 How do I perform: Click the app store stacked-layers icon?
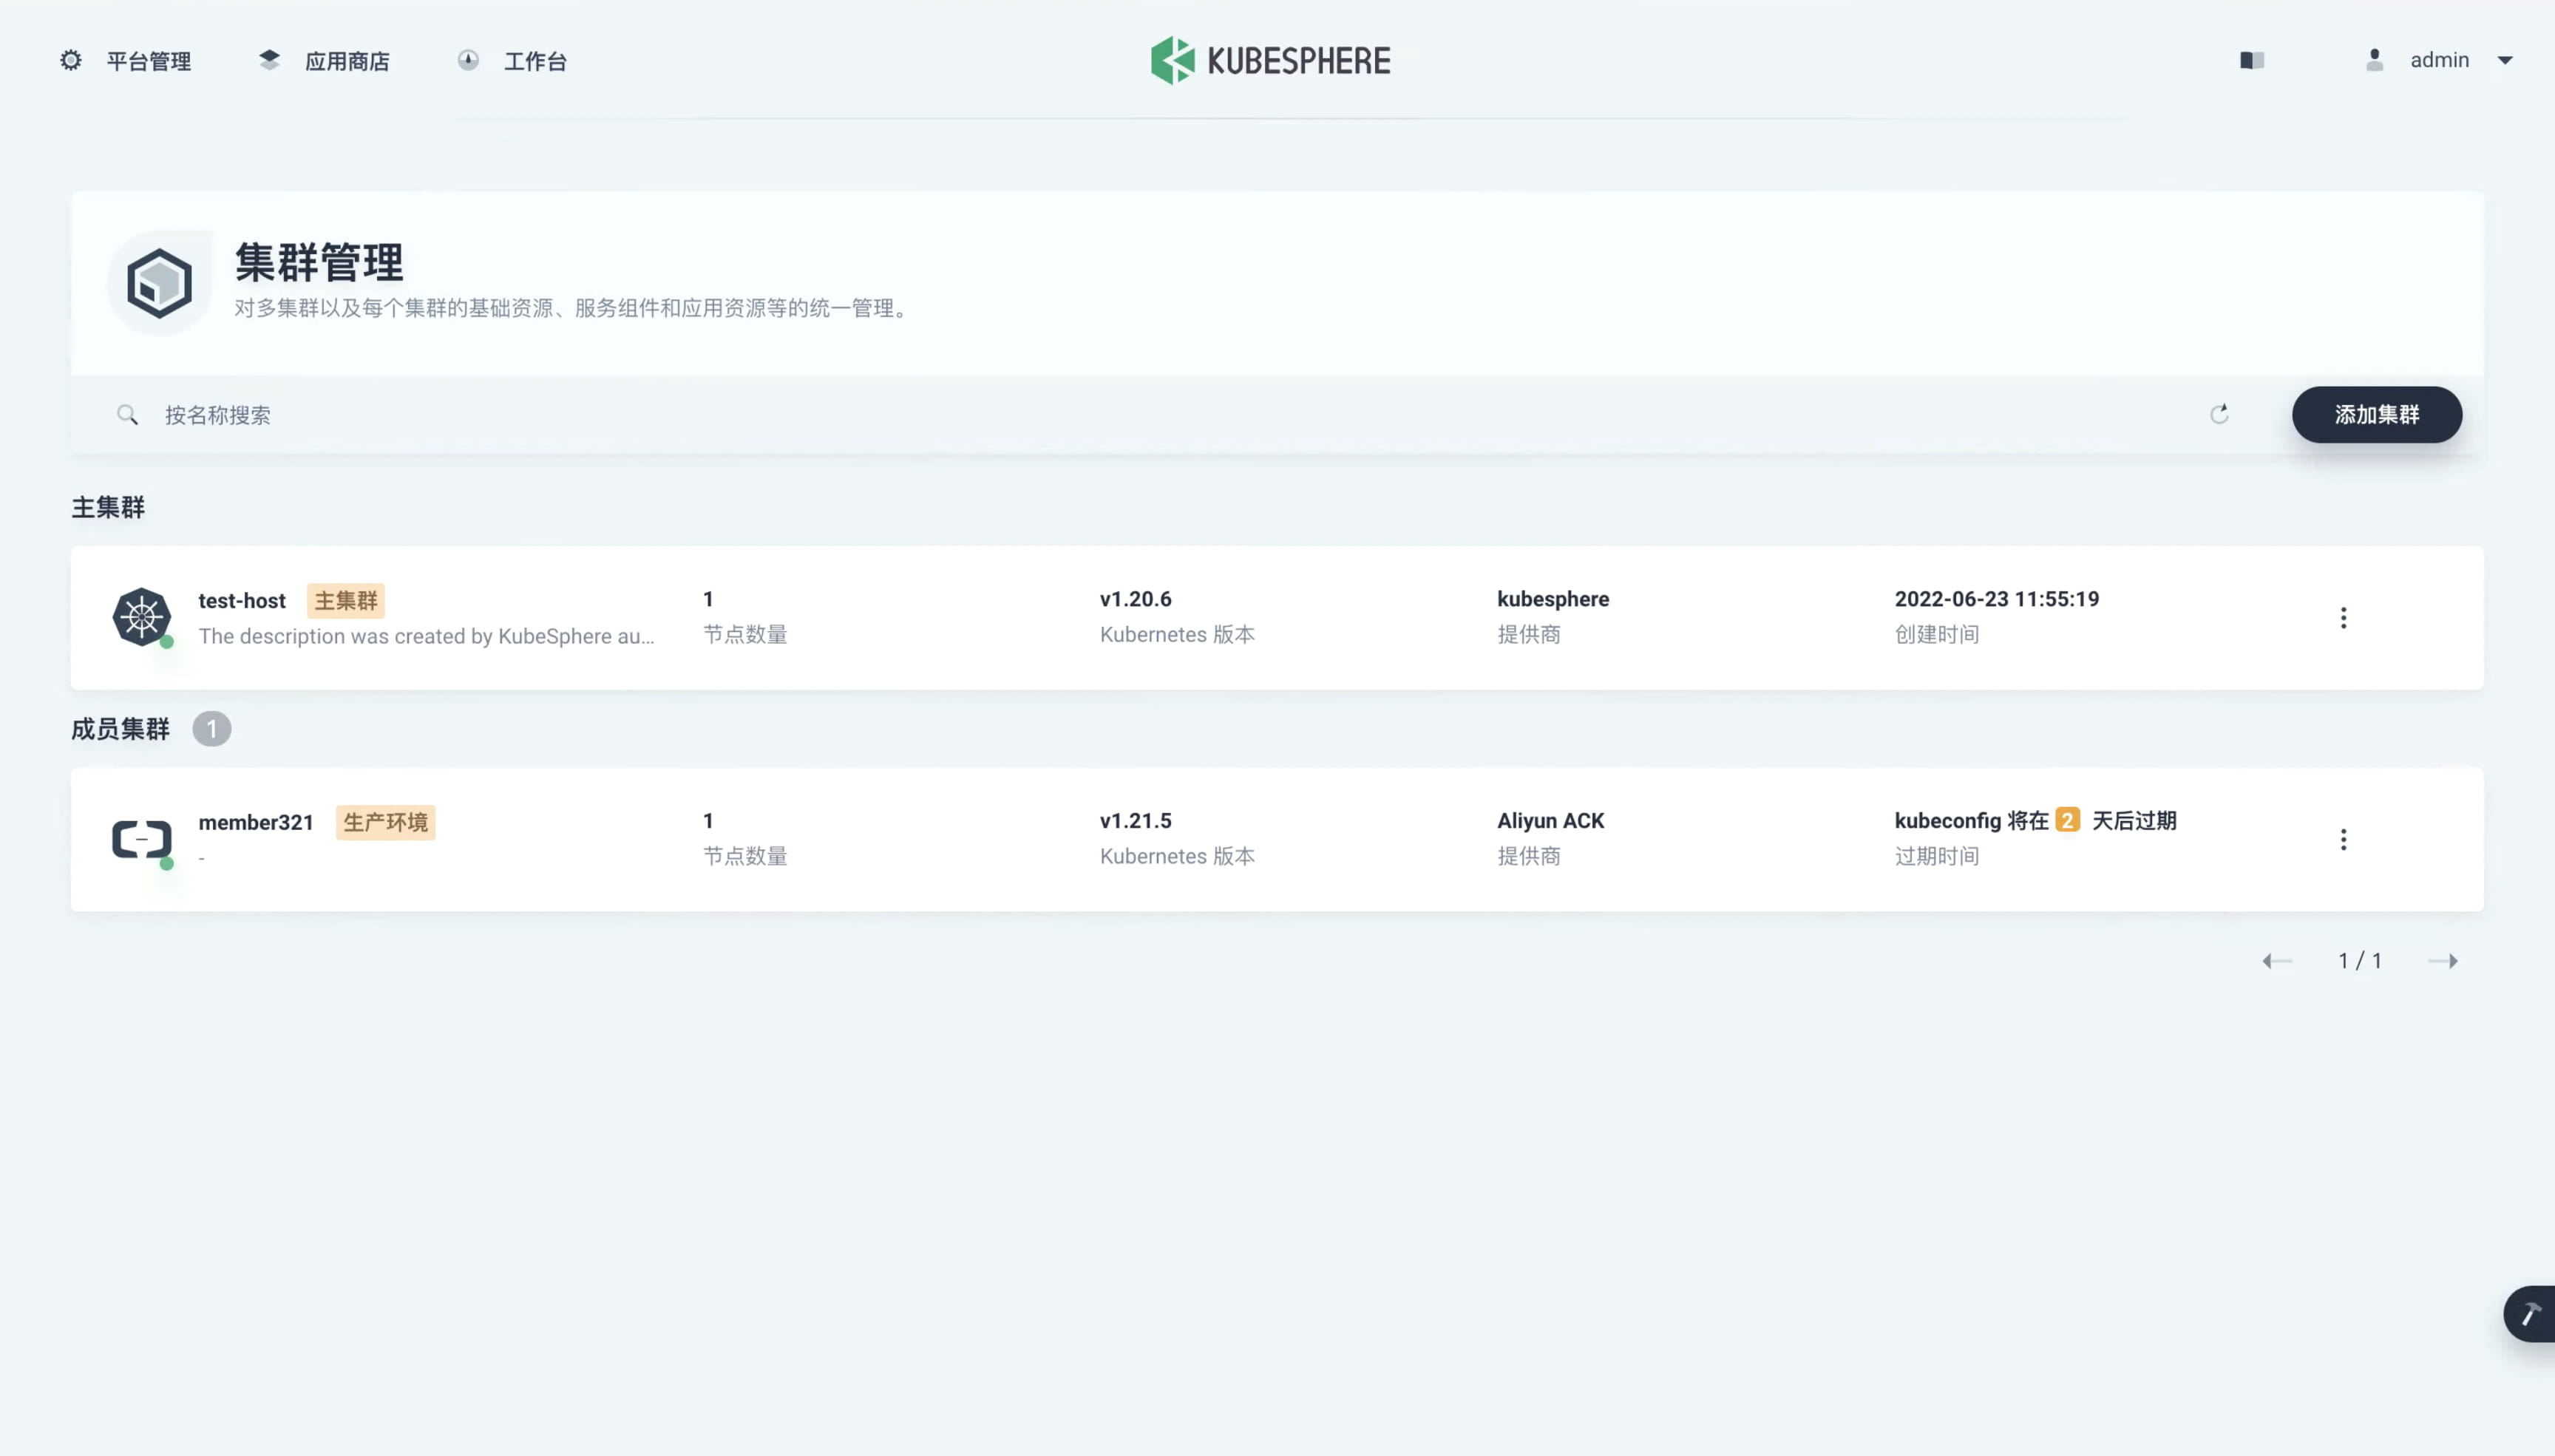[x=269, y=59]
